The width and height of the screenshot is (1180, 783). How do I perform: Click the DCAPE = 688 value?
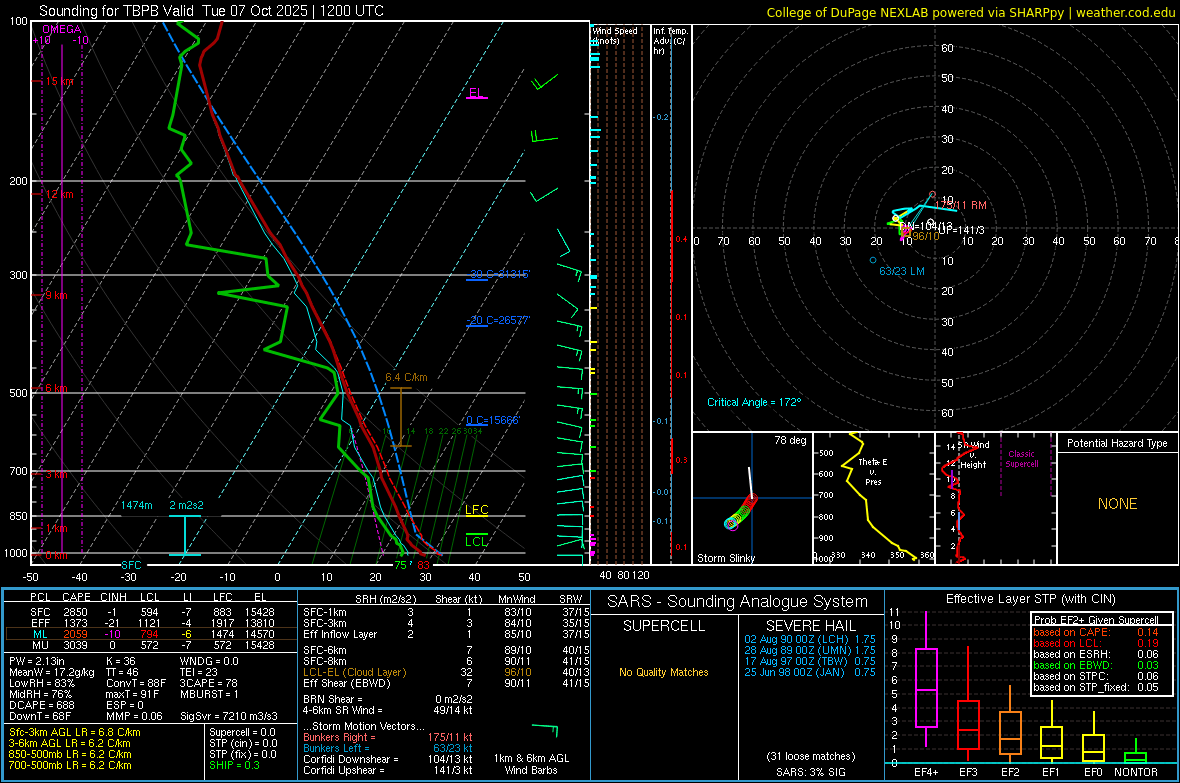coord(41,705)
